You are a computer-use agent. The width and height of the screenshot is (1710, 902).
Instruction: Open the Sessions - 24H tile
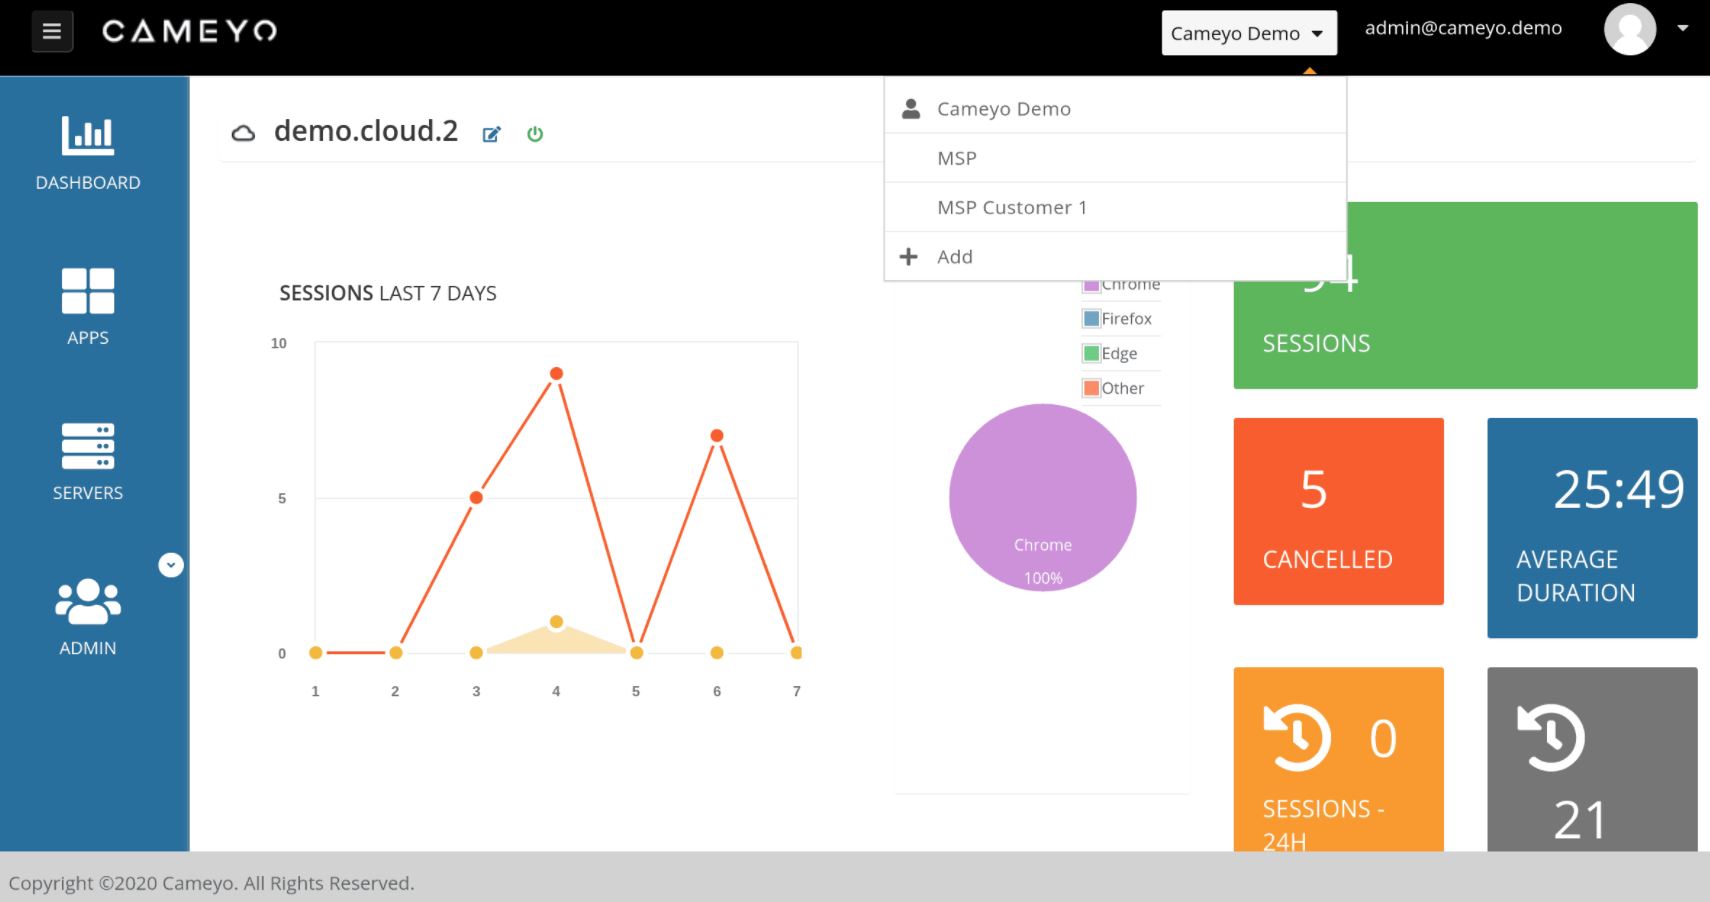click(x=1339, y=759)
